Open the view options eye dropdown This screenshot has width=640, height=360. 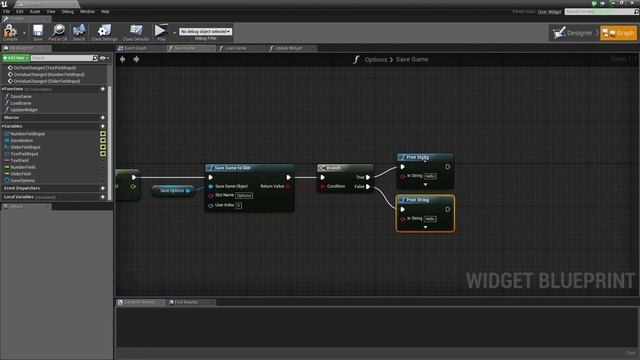point(104,58)
